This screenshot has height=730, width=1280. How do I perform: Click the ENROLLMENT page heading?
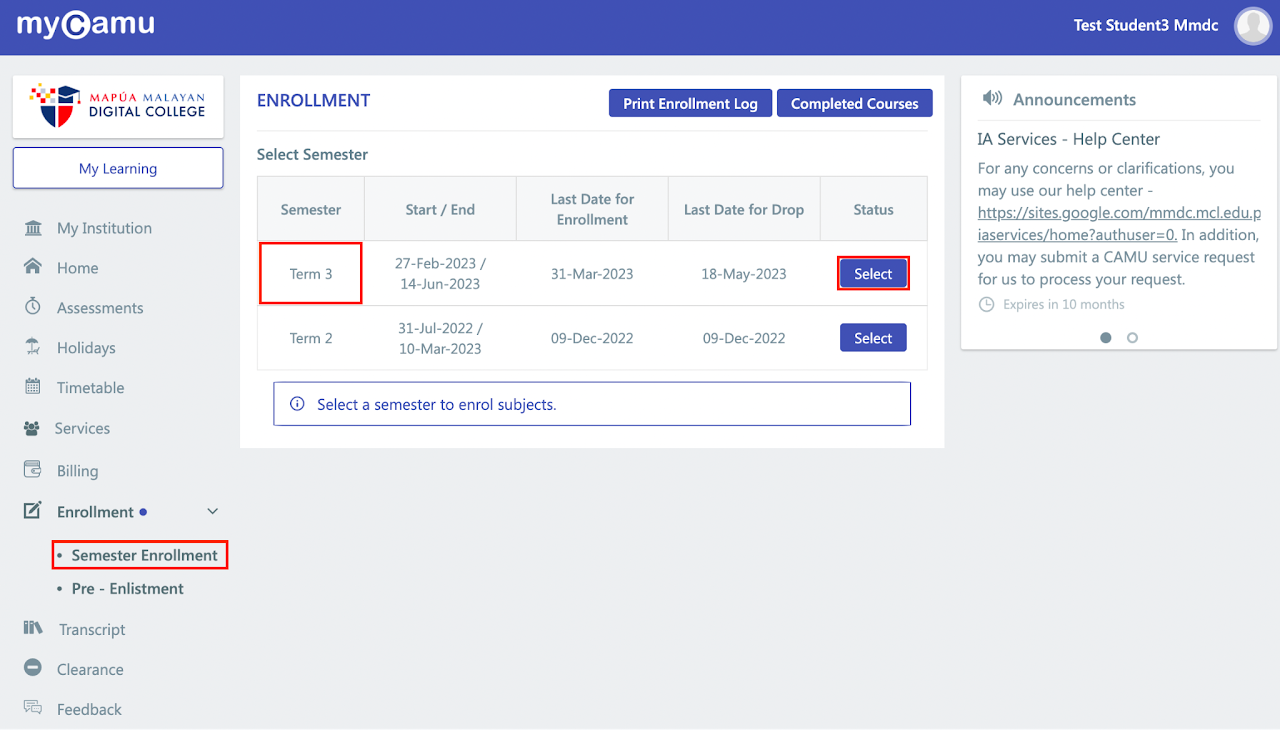[313, 100]
